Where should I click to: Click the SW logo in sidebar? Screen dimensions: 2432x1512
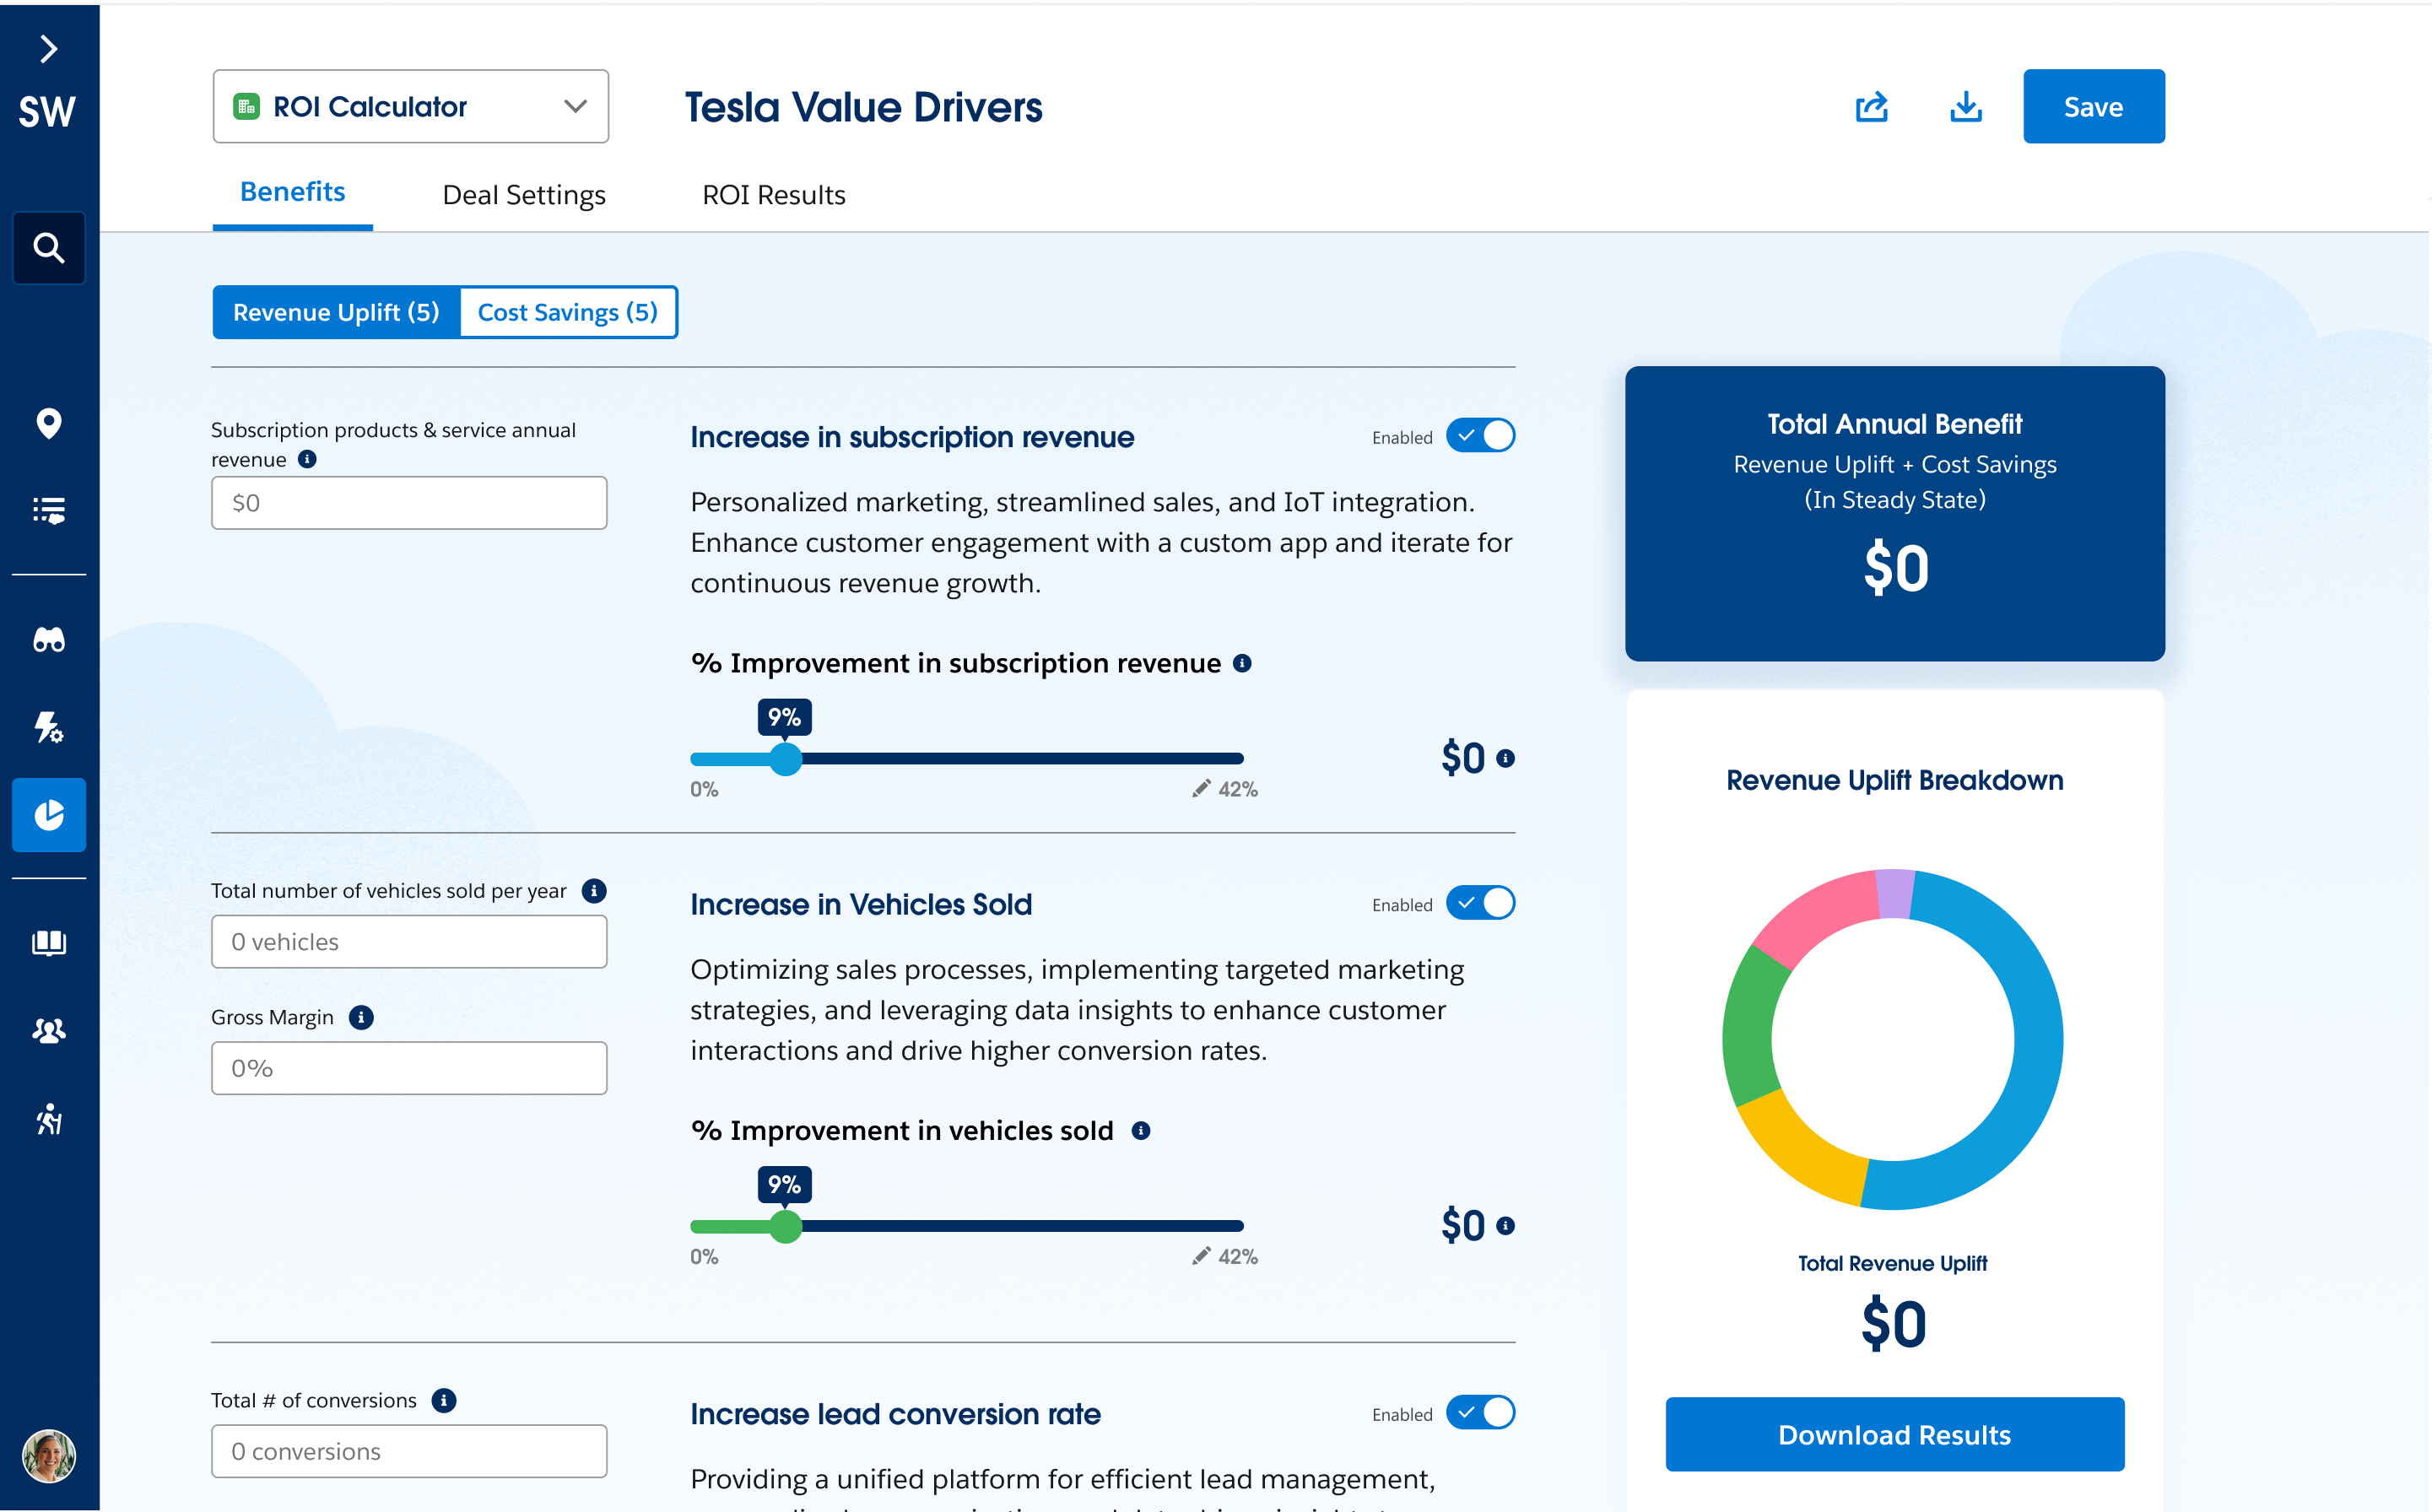(x=47, y=112)
